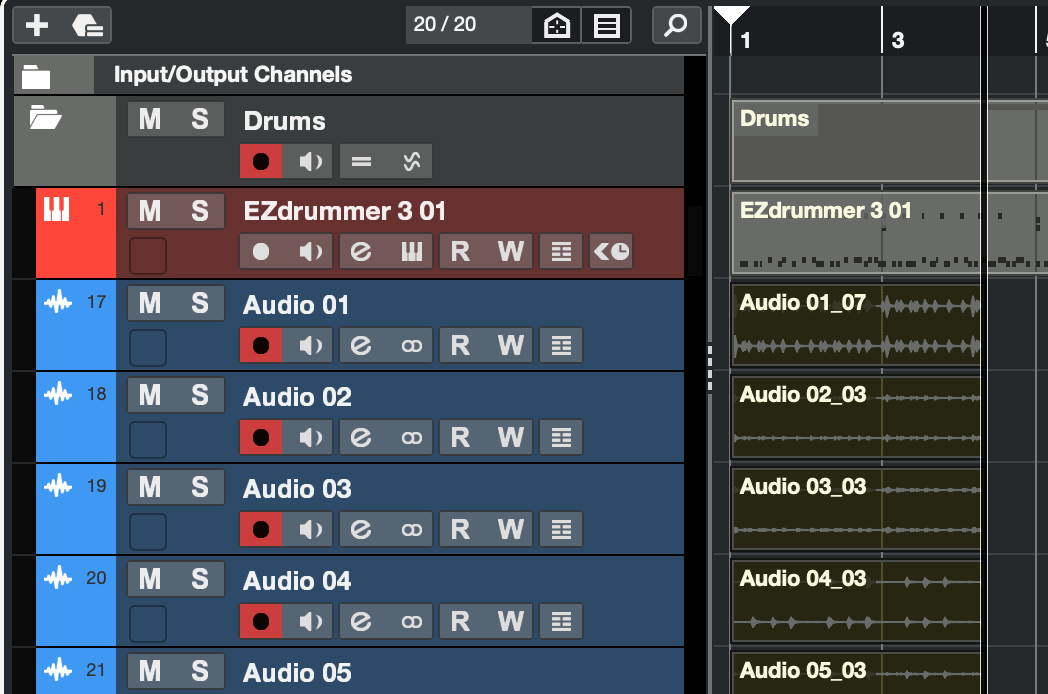This screenshot has height=694, width=1048.
Task: Open the lanes icon on Audio 03
Action: [561, 529]
